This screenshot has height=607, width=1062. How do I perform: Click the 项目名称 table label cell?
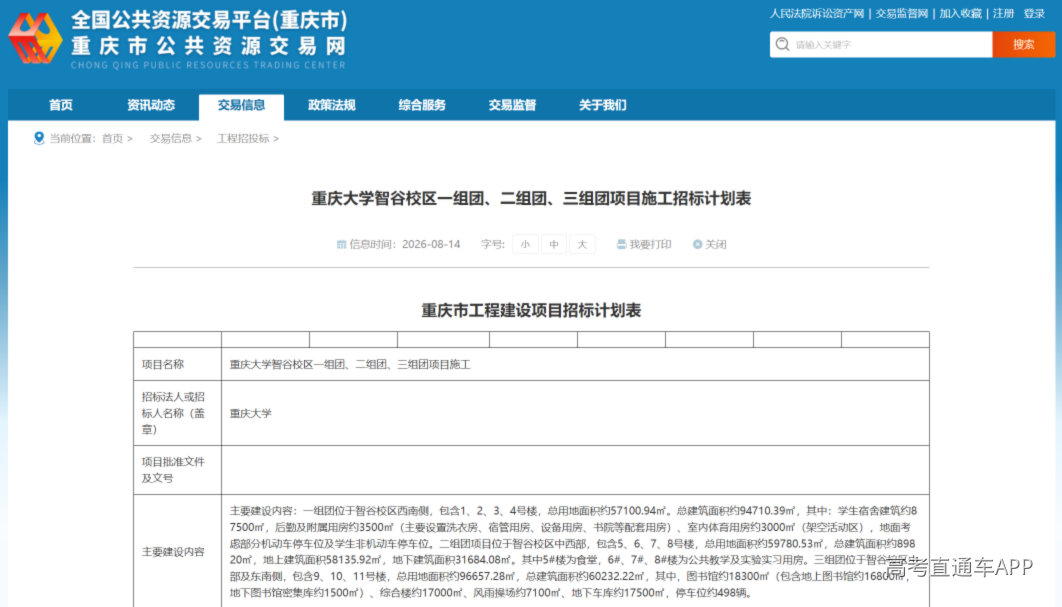pos(177,364)
